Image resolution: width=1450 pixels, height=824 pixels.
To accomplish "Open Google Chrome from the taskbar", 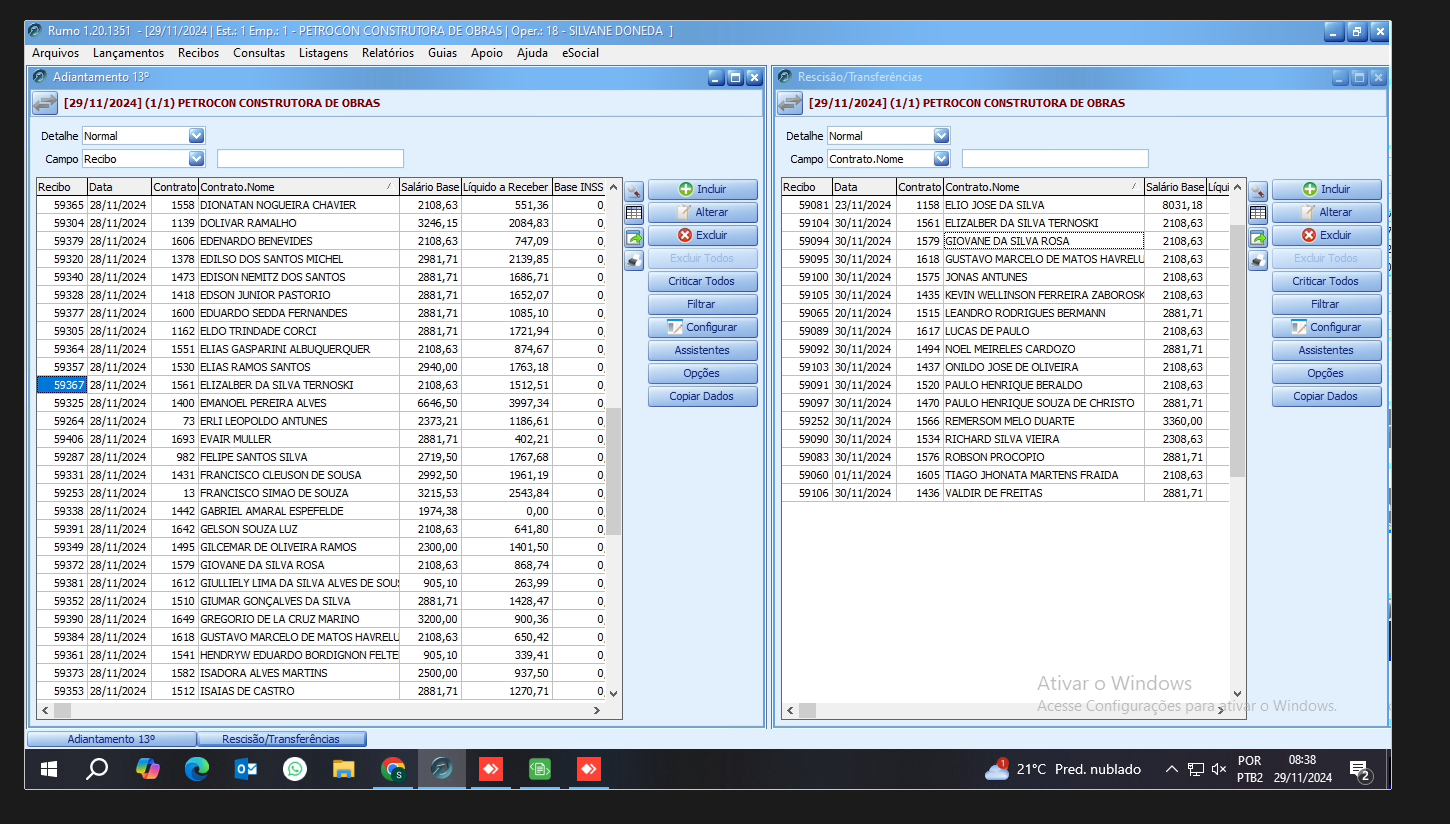I will [x=393, y=769].
